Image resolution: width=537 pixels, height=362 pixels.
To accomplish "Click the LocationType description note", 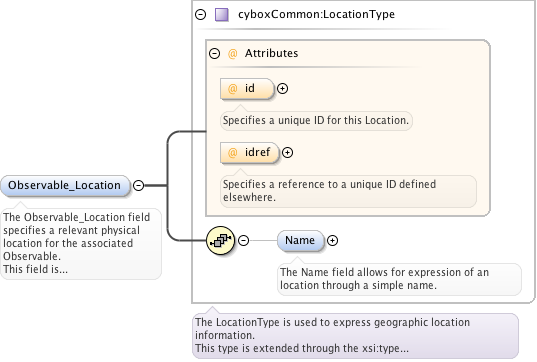I will pos(355,336).
